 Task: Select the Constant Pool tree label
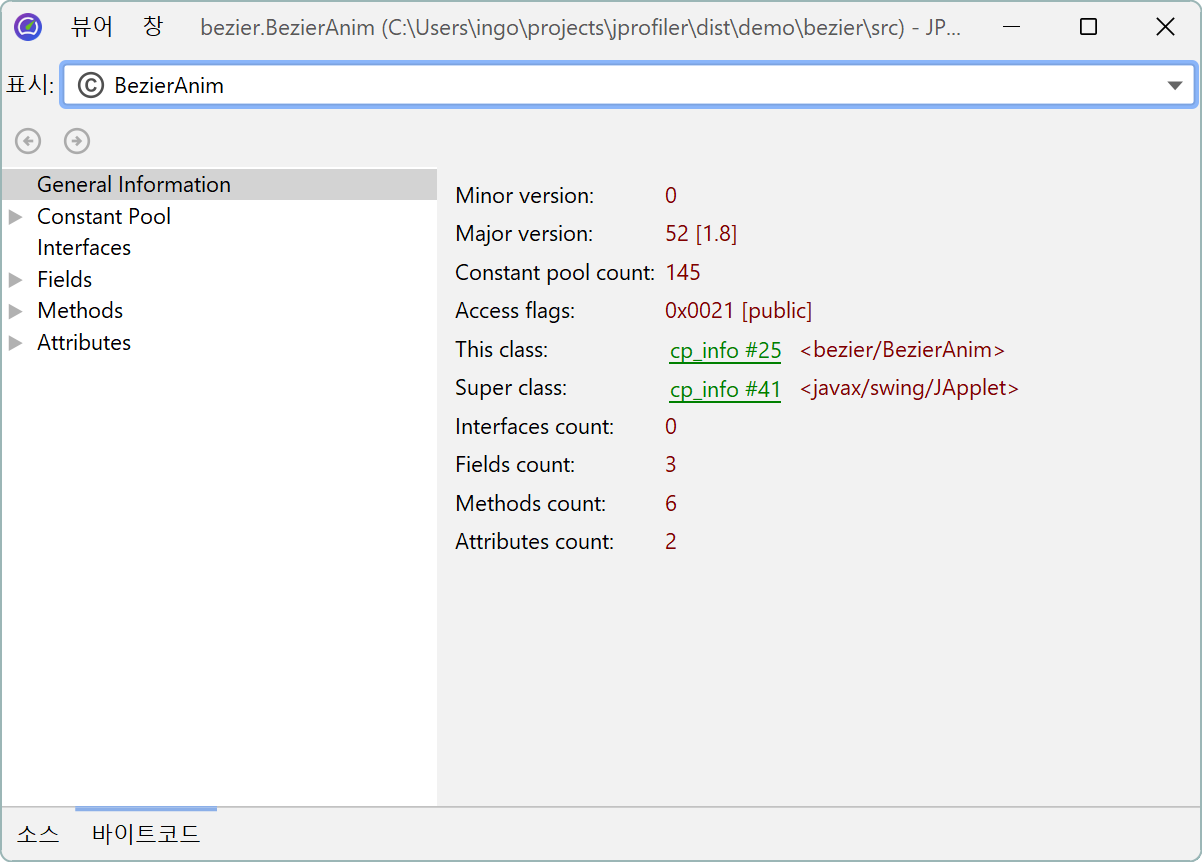[104, 217]
